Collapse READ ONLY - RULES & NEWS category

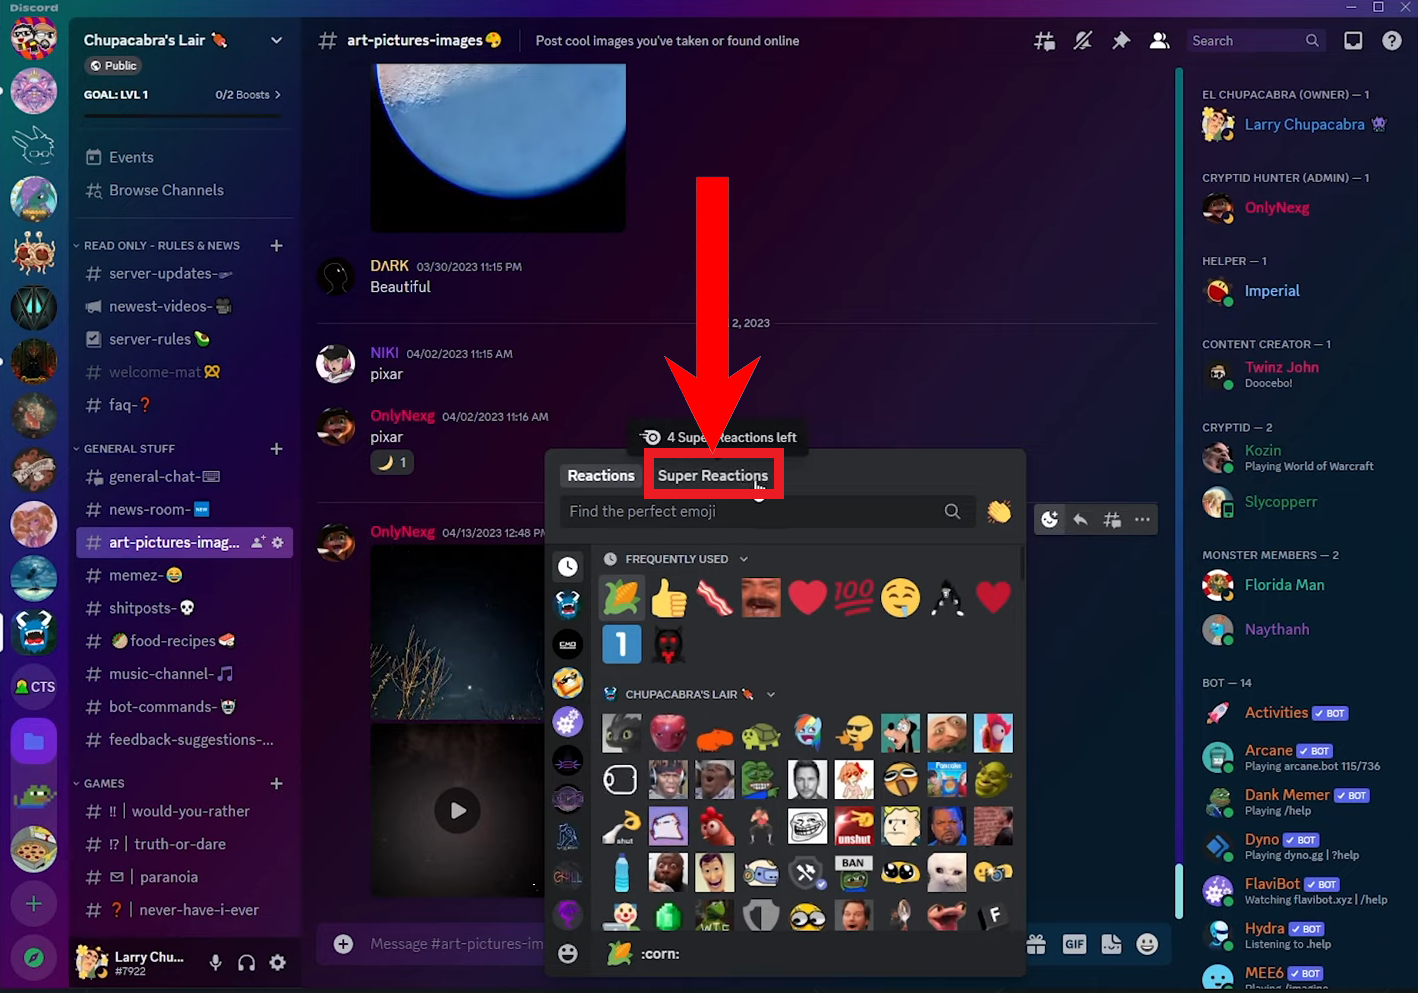pos(160,245)
